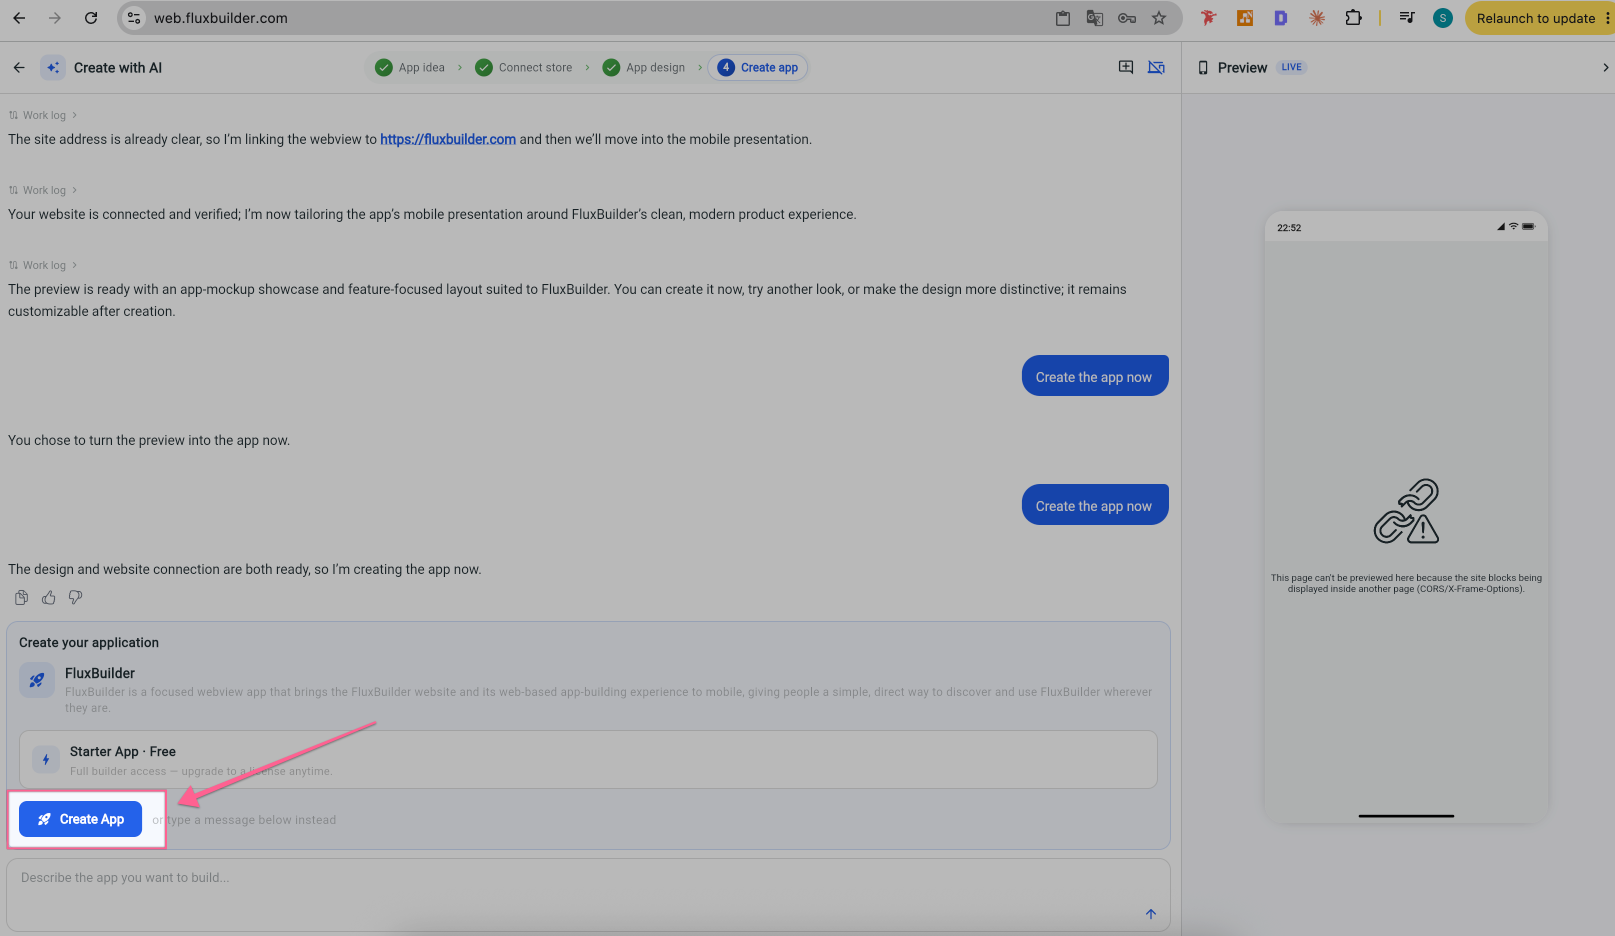The height and width of the screenshot is (936, 1615).
Task: Open the red bird extension icon
Action: 1209,18
